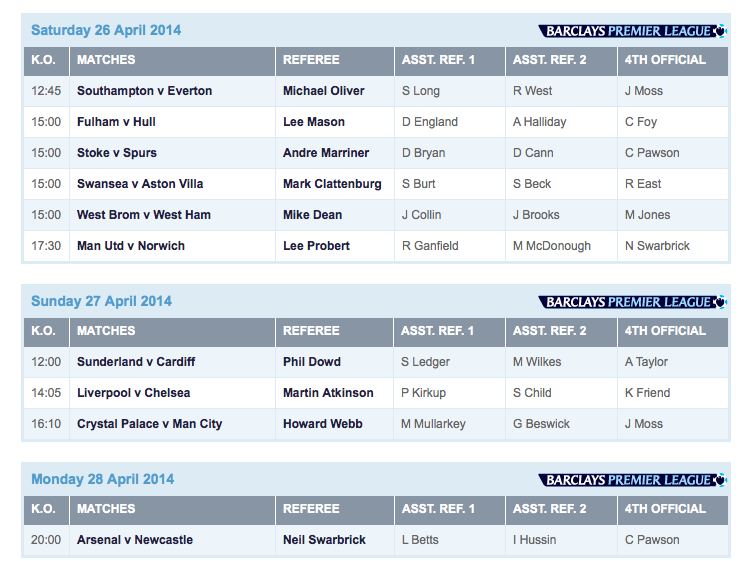Select referee Neil Swarbrick in Monday's table
Viewport: 746px width, 561px height.
(324, 540)
